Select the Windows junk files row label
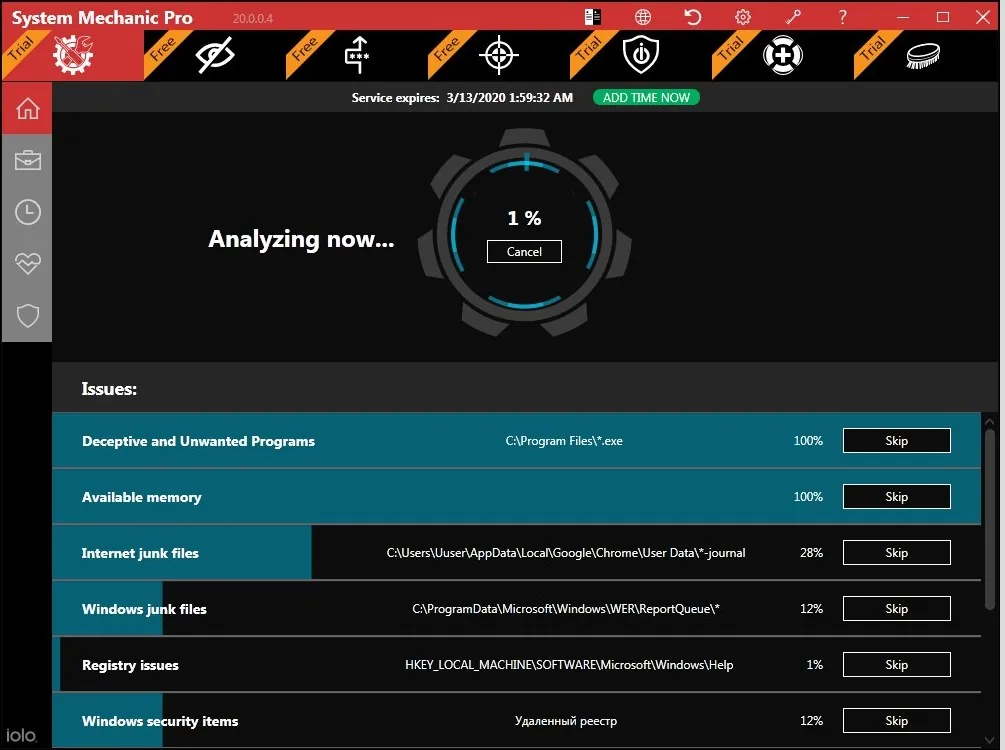The image size is (1005, 750). coord(144,609)
